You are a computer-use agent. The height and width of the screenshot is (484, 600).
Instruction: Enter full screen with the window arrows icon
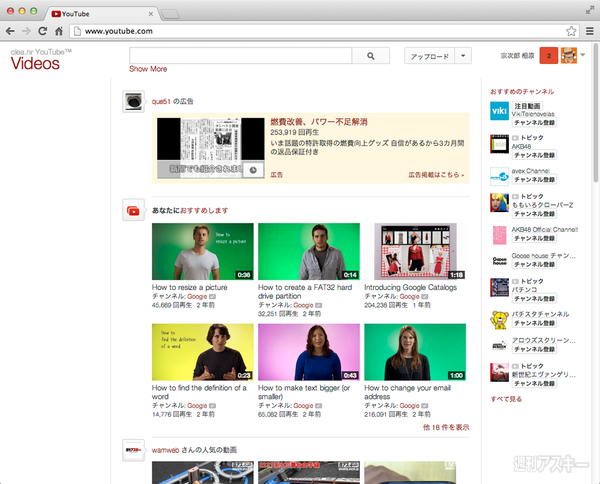pos(590,10)
